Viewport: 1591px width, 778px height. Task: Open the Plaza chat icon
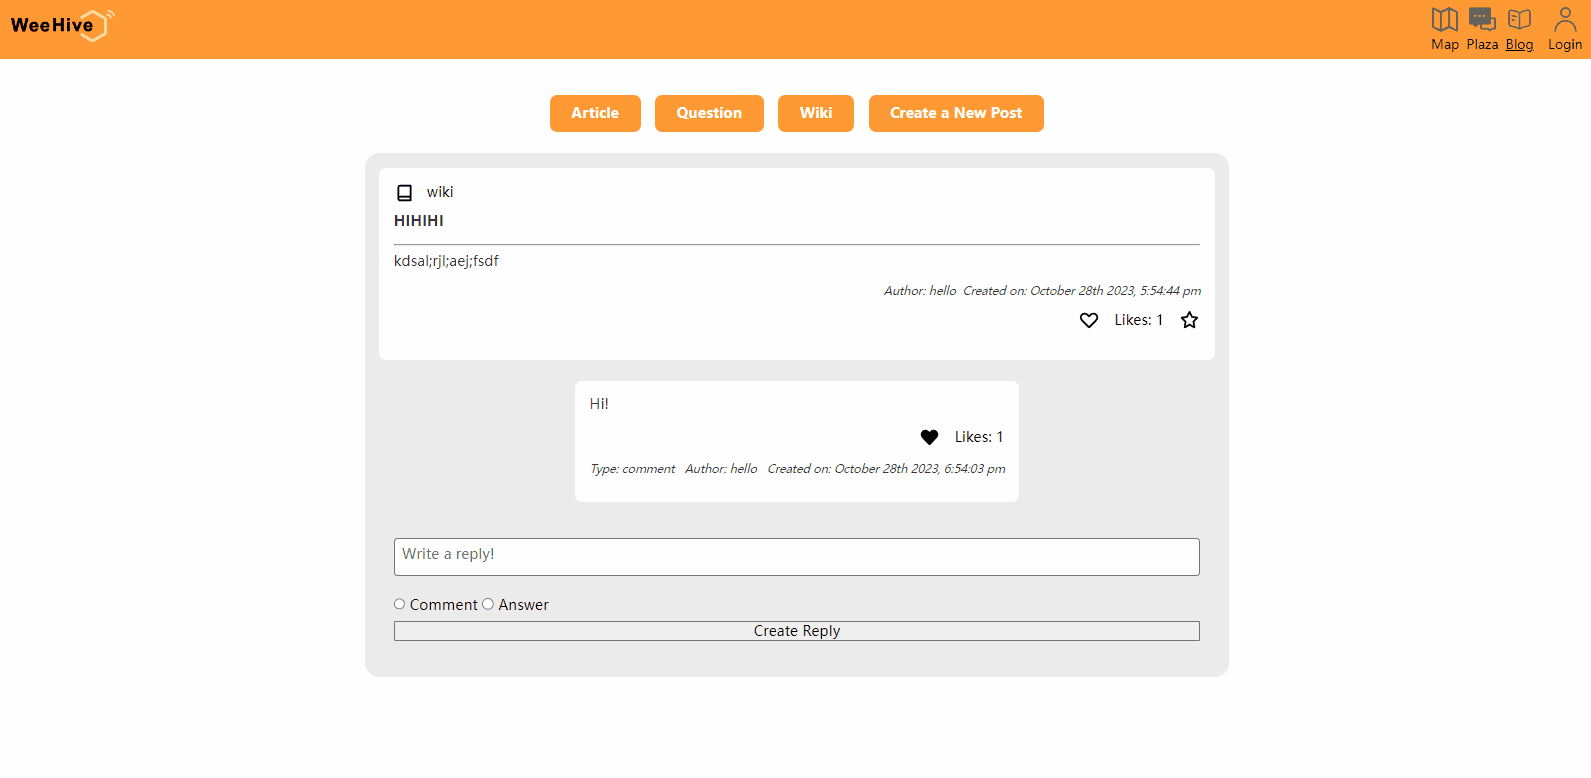(1482, 19)
